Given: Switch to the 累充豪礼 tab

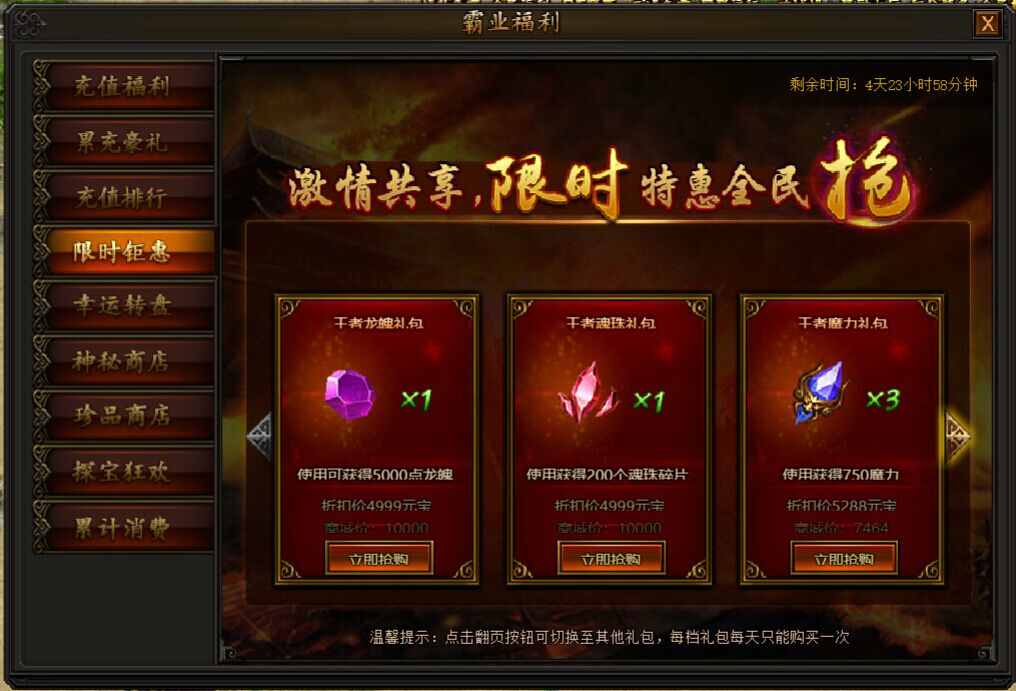Looking at the screenshot, I should pos(124,141).
